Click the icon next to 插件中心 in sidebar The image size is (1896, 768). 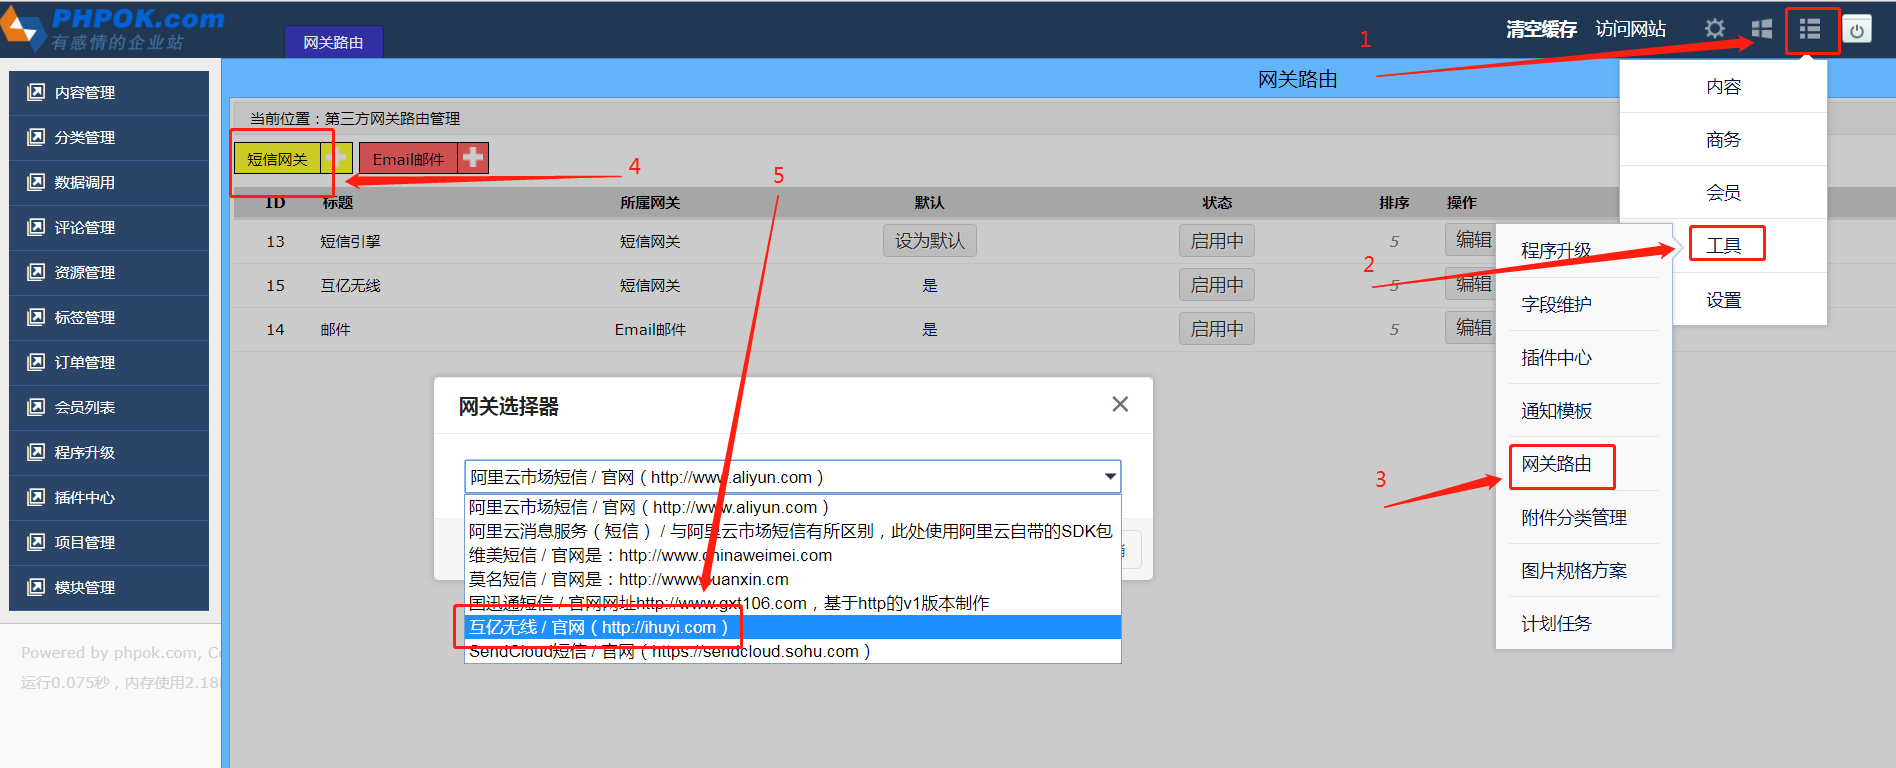point(36,497)
